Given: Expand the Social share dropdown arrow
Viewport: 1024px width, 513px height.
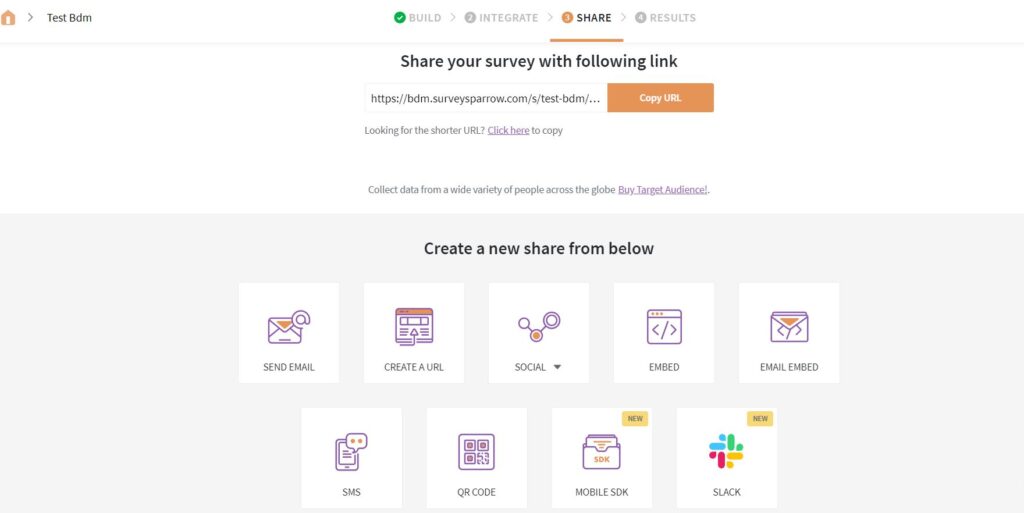Looking at the screenshot, I should [557, 367].
